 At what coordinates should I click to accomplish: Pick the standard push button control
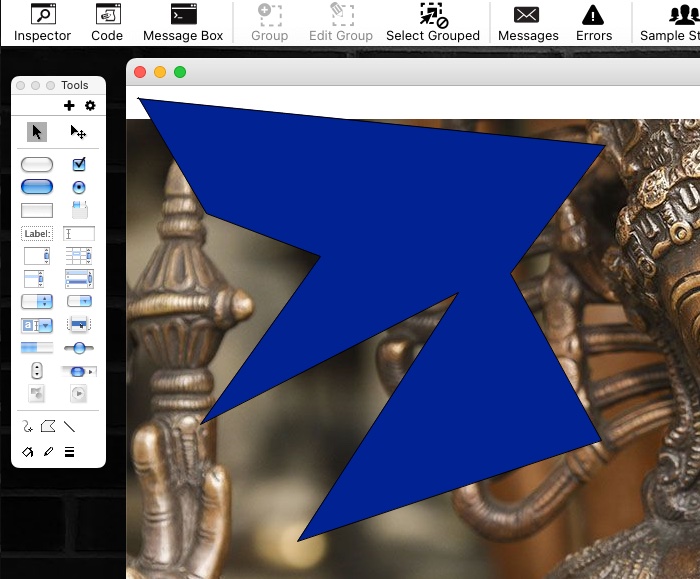37,164
